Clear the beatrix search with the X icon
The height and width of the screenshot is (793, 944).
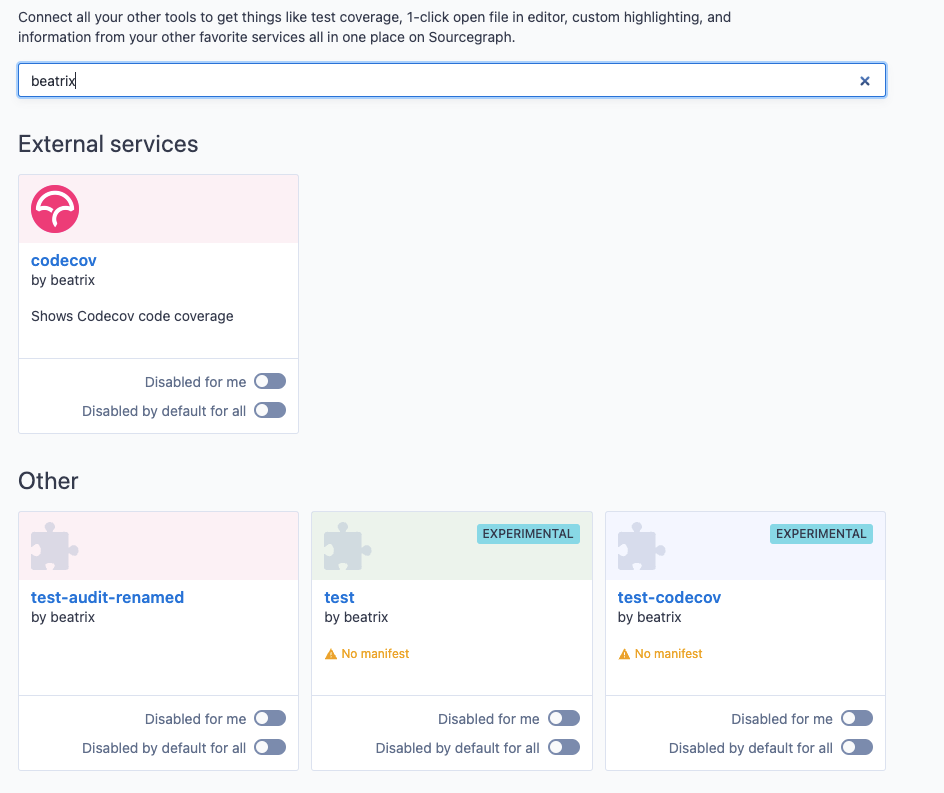point(865,81)
